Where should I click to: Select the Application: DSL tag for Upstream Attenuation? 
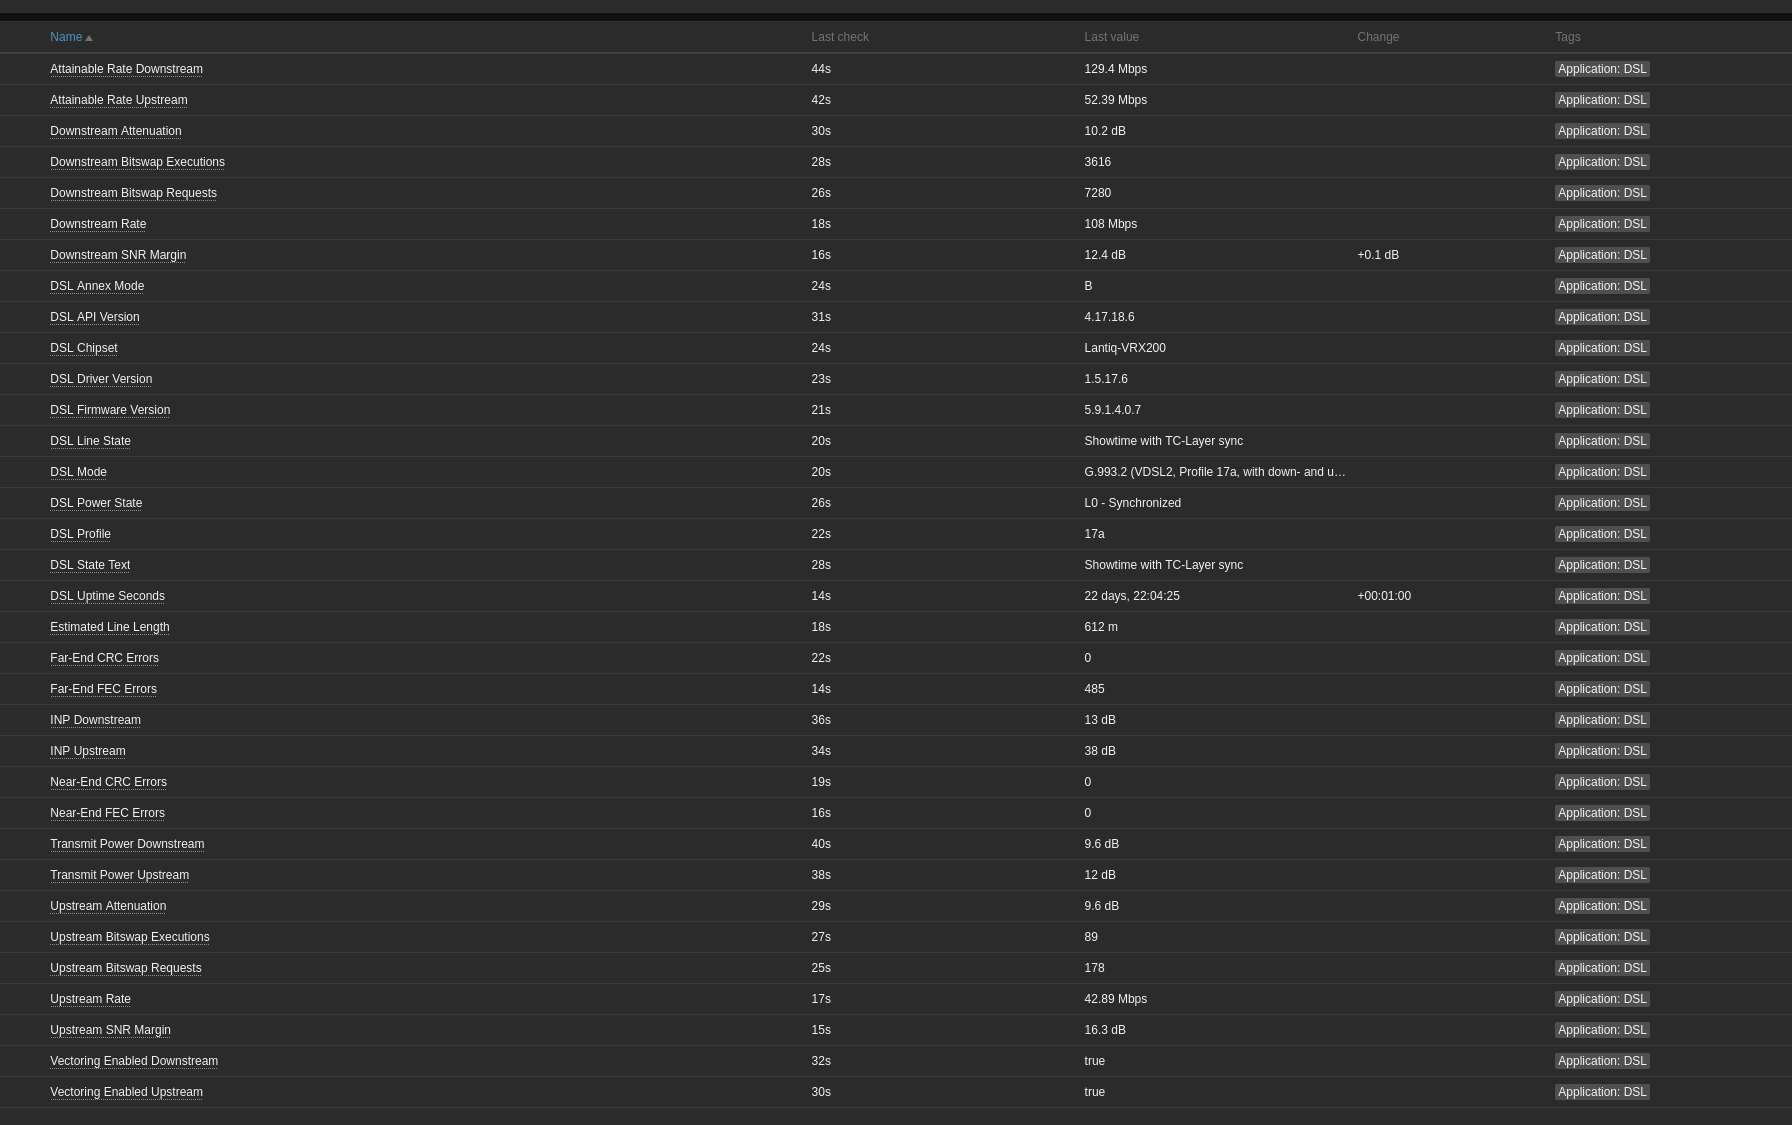click(x=1601, y=906)
